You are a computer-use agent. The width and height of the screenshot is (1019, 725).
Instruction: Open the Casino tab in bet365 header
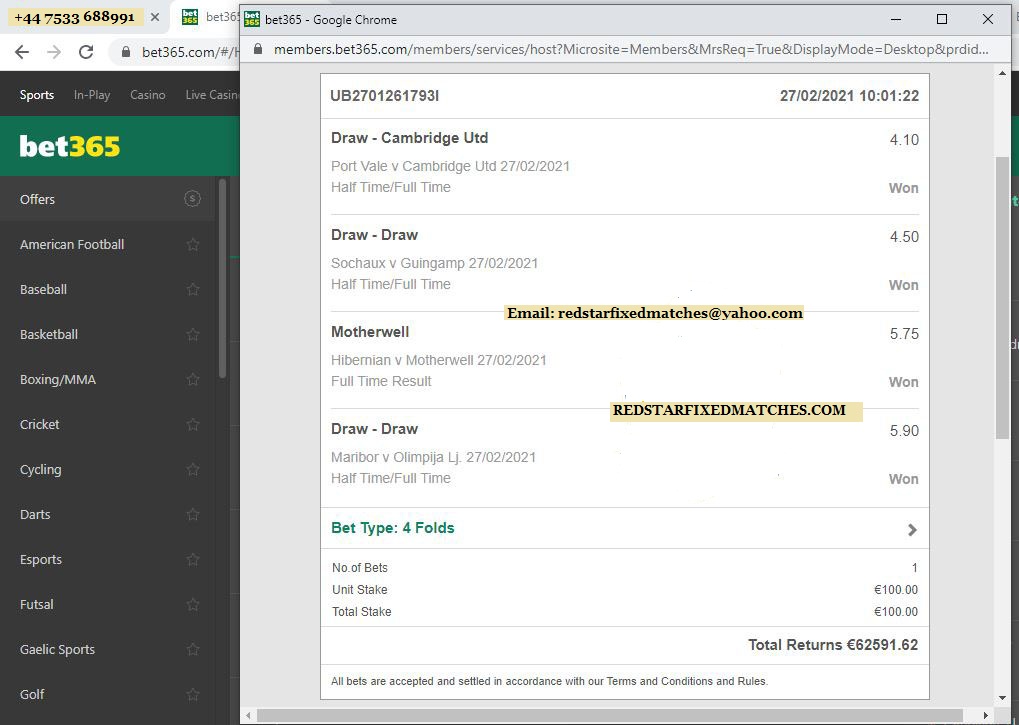148,95
